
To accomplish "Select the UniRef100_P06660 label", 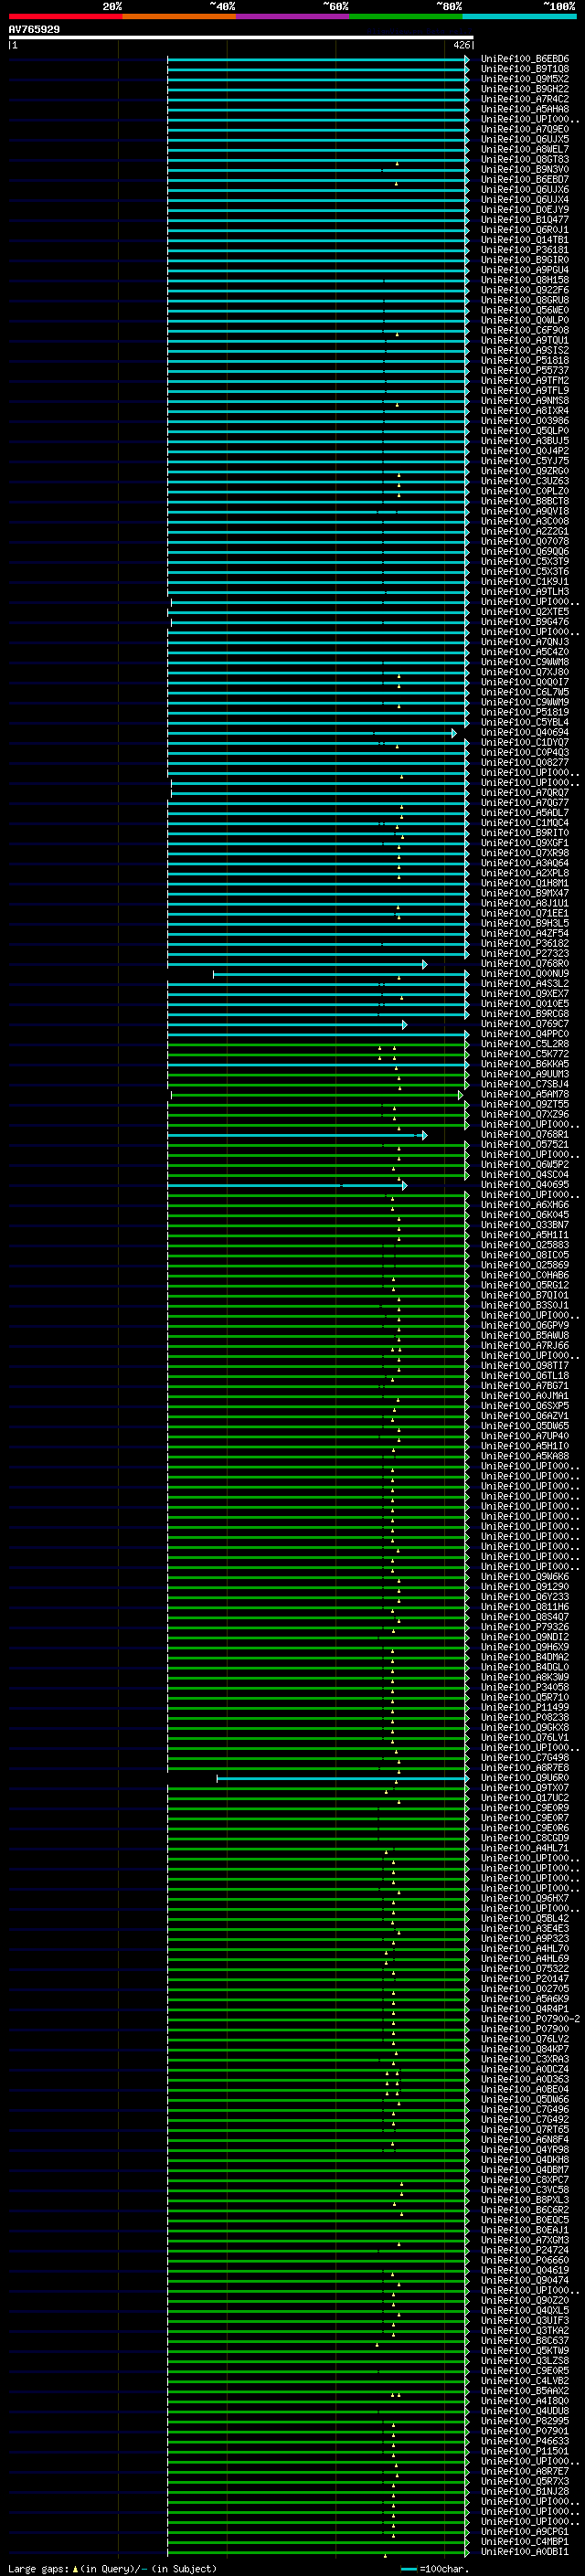I will [x=525, y=2260].
